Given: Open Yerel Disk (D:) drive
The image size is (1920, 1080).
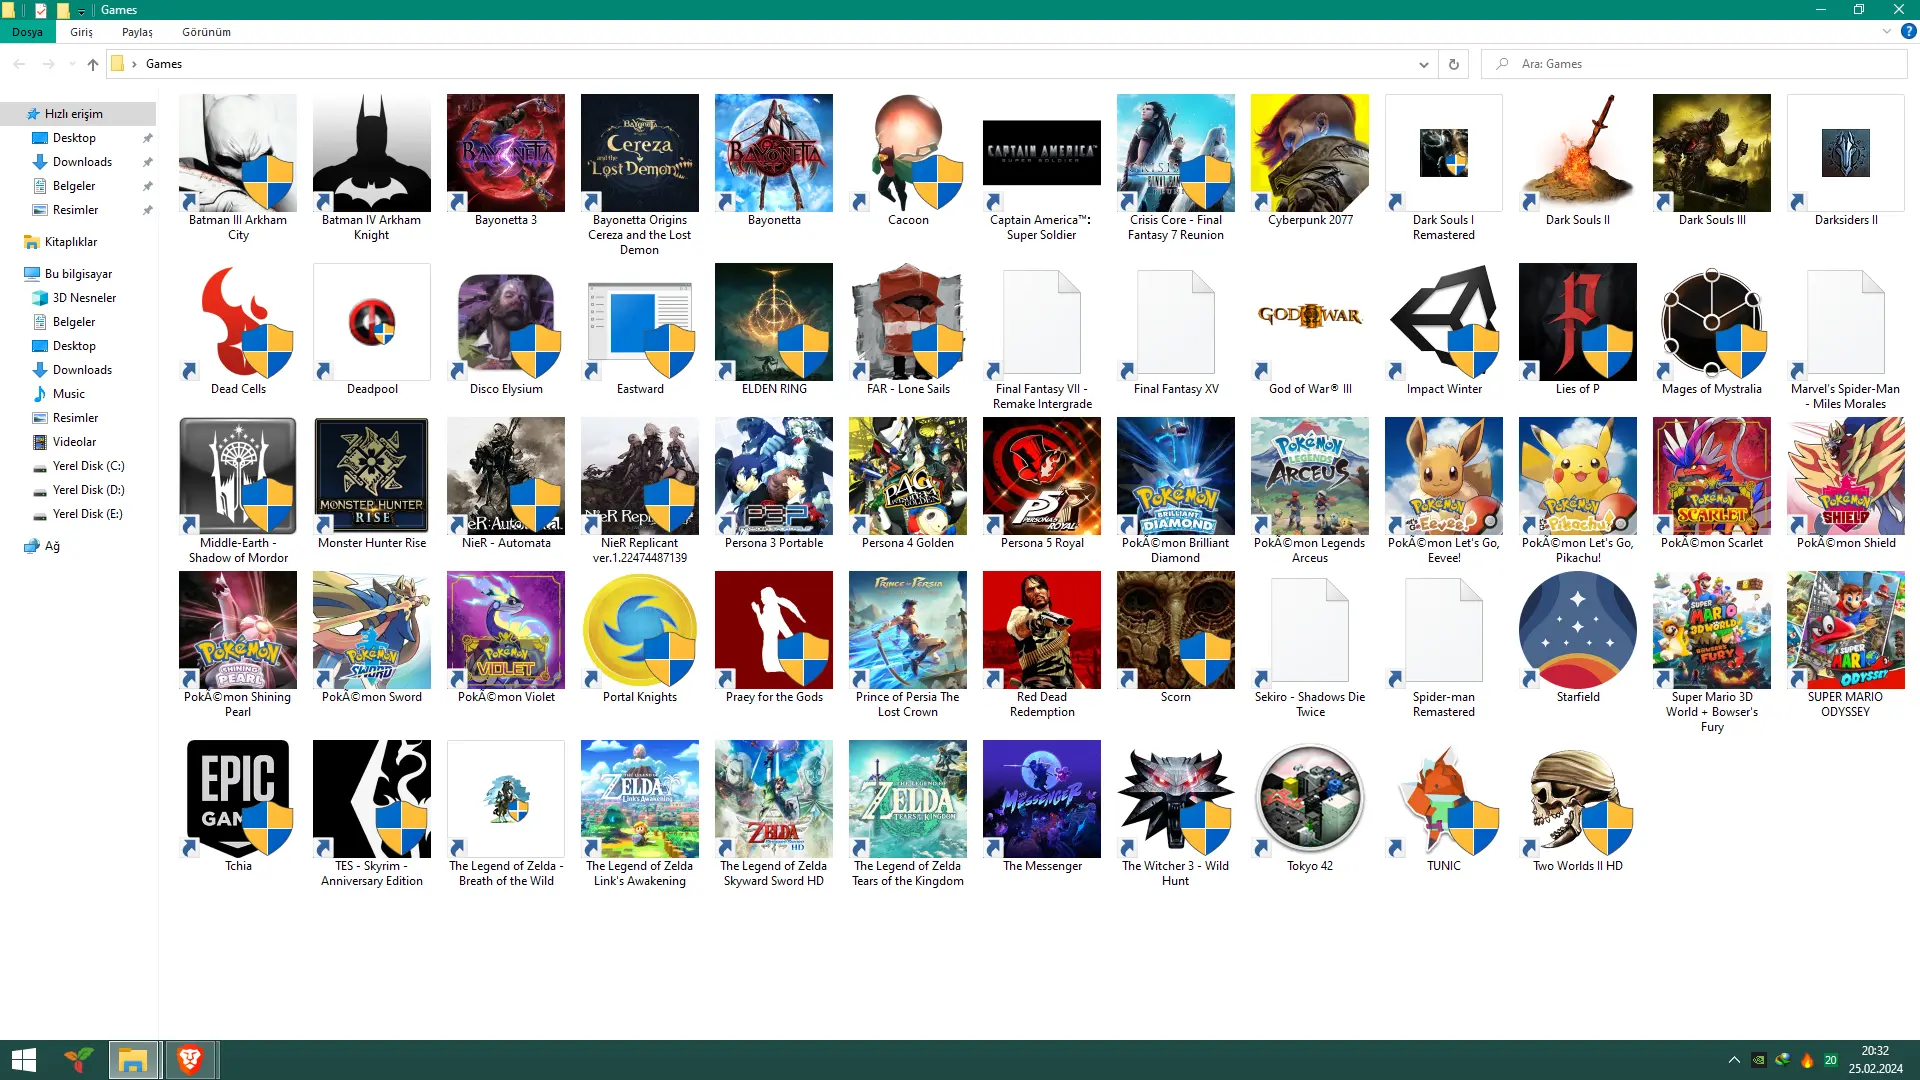Looking at the screenshot, I should (78, 490).
